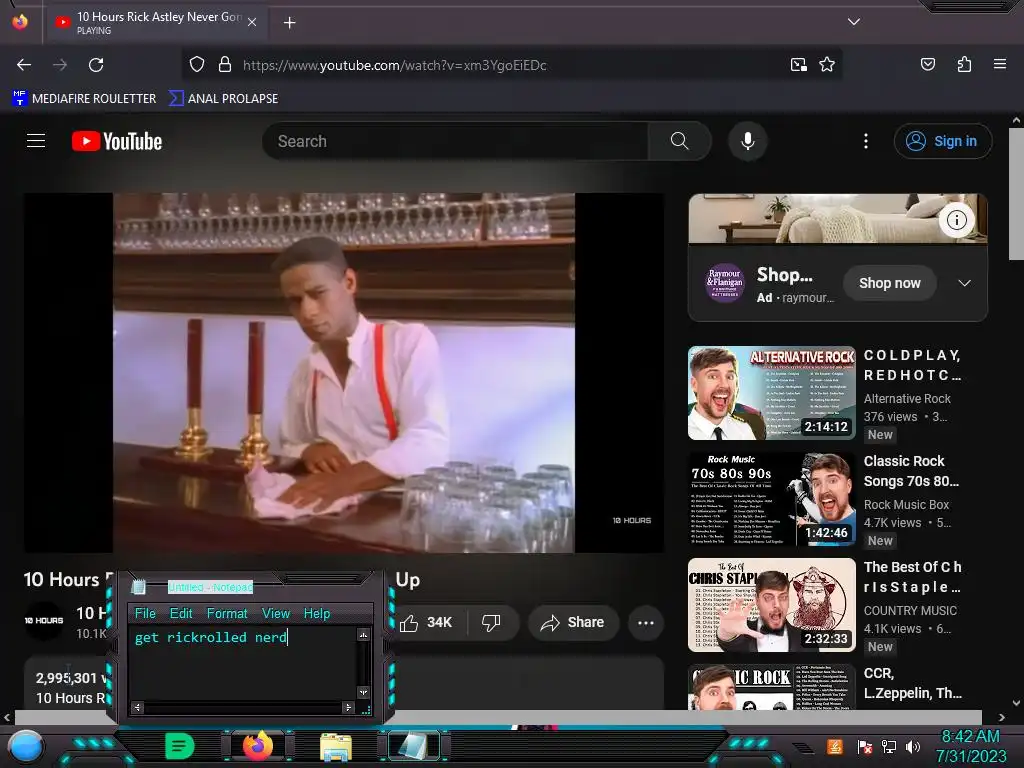Click Notepad vertical scroll down arrow
The image size is (1024, 768).
point(363,692)
